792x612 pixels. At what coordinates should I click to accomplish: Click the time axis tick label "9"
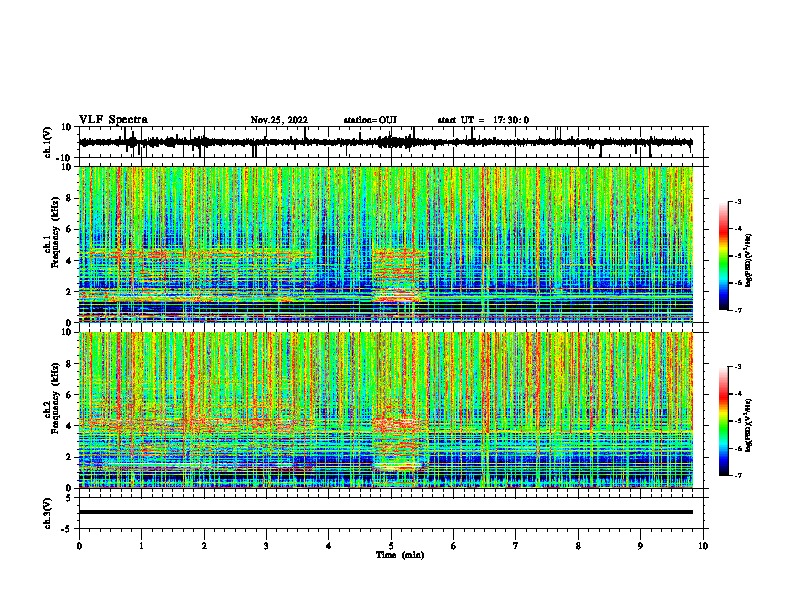coord(640,546)
